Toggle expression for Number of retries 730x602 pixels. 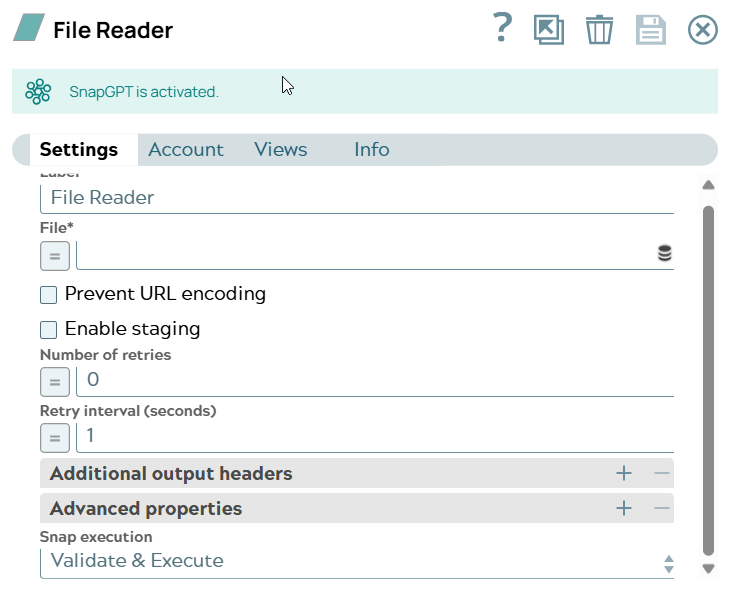(55, 381)
